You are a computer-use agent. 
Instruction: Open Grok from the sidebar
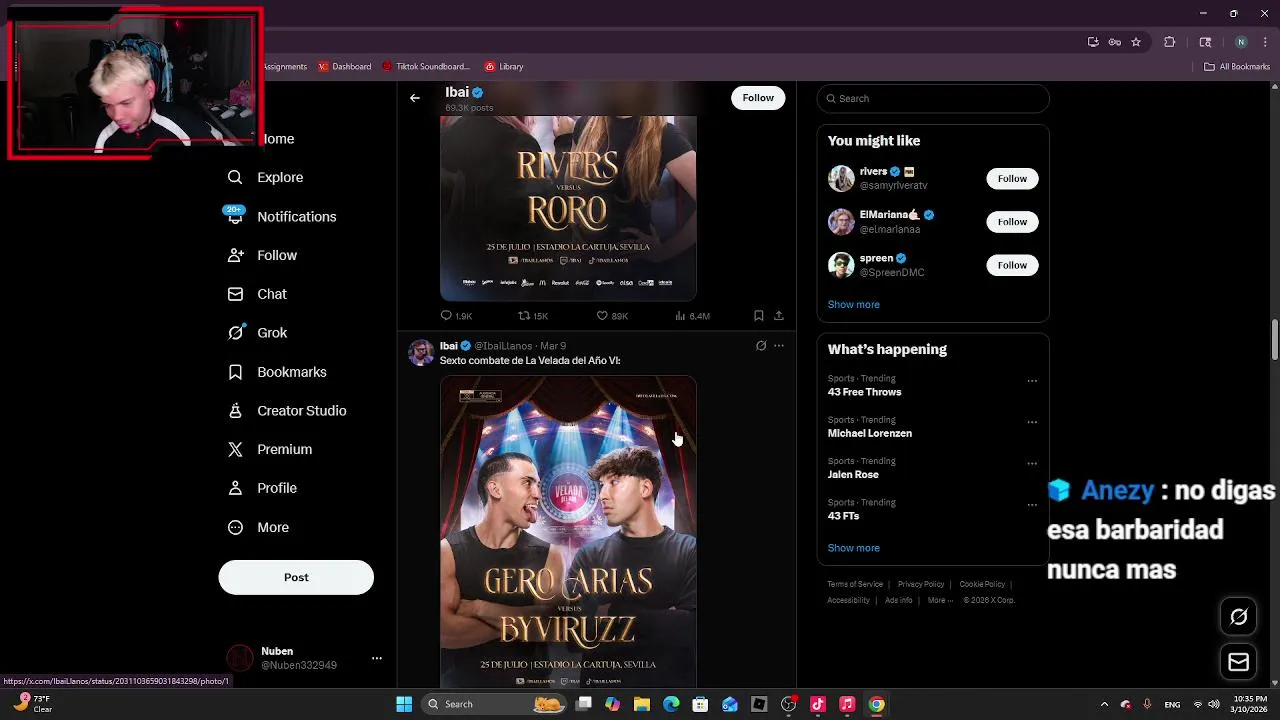pyautogui.click(x=258, y=333)
